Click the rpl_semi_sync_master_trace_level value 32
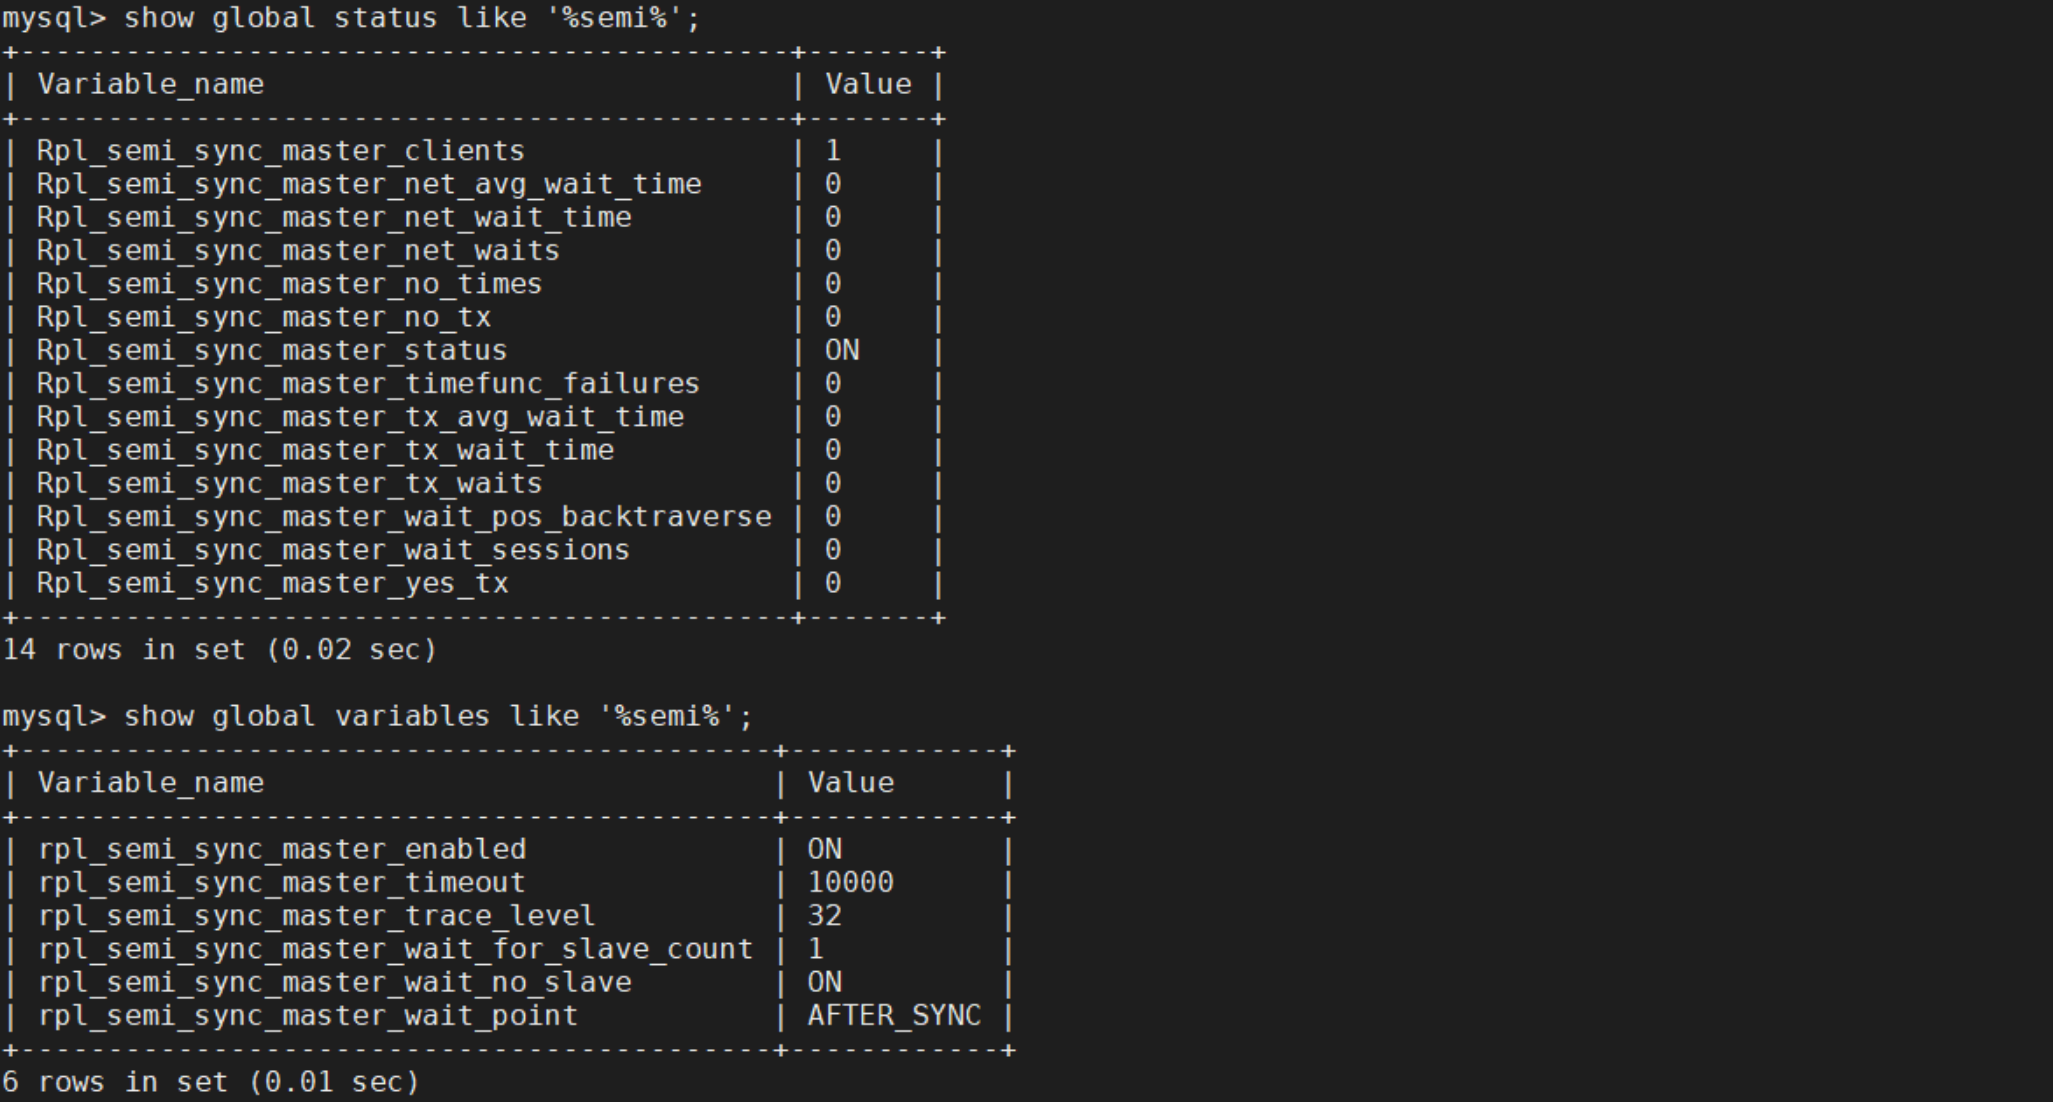This screenshot has width=2053, height=1102. click(825, 915)
